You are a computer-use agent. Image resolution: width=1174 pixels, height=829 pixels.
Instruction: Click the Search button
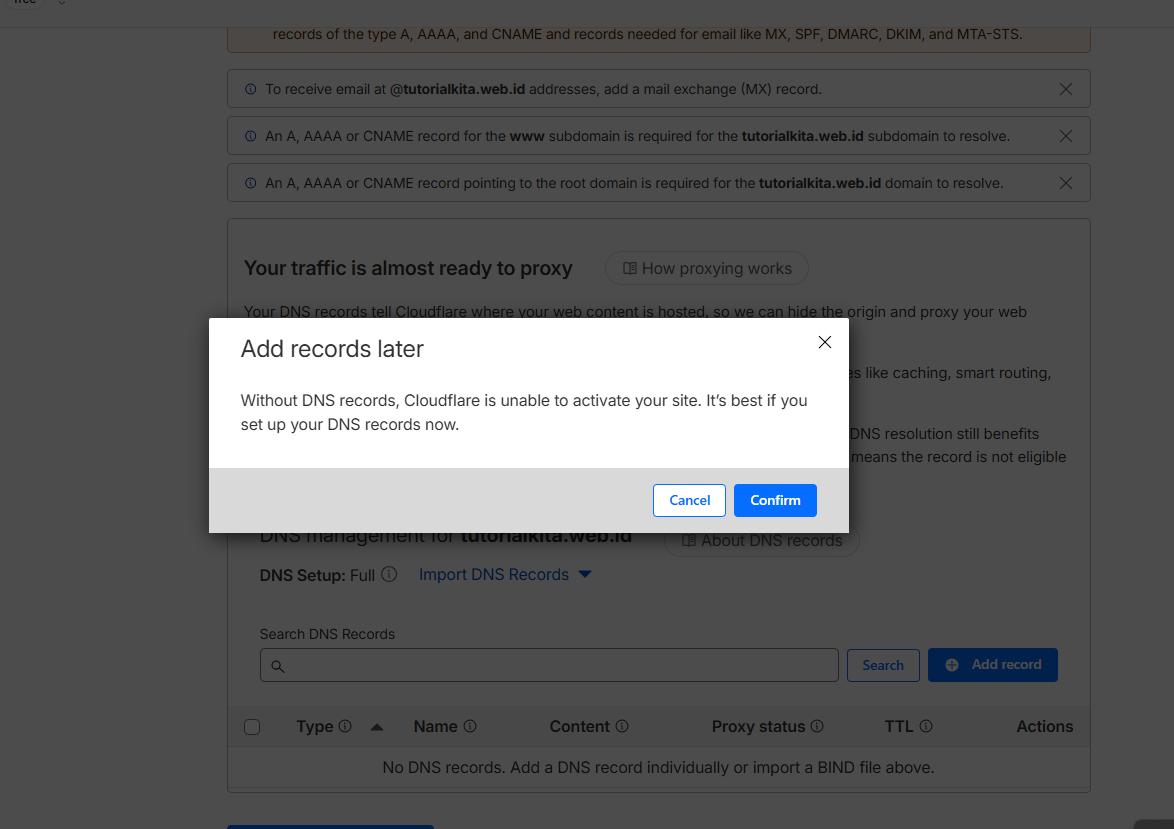point(883,665)
